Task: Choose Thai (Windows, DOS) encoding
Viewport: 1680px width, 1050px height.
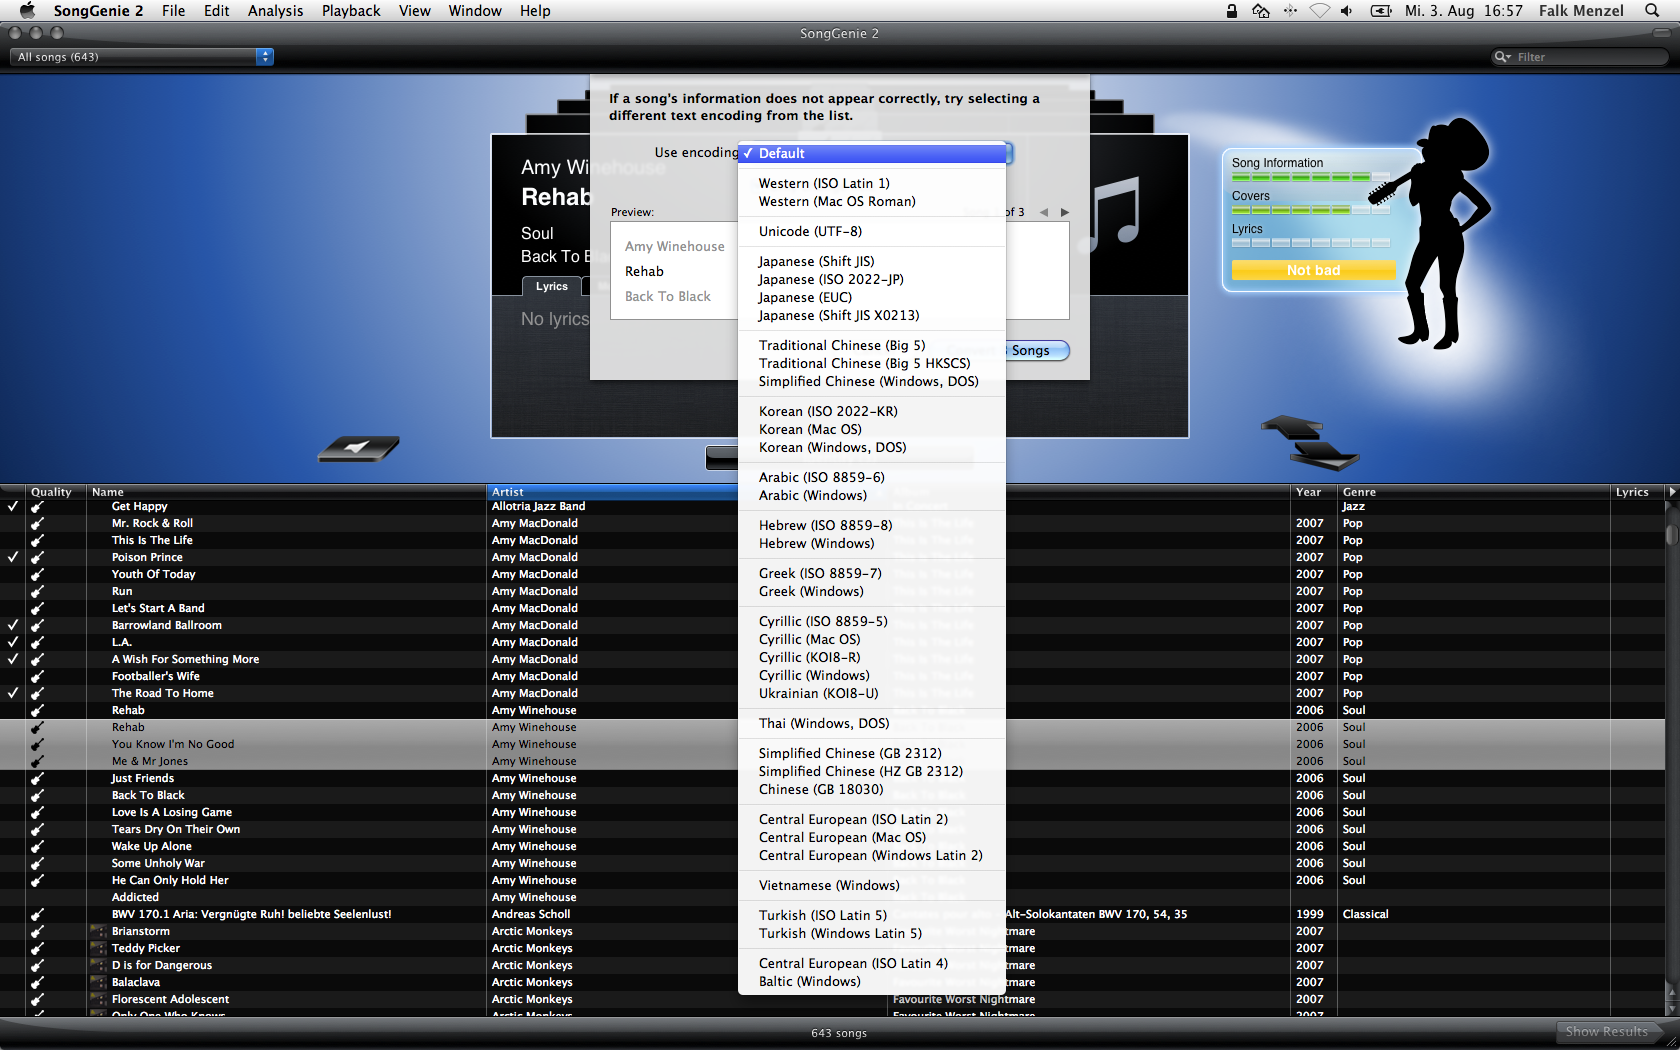Action: [x=872, y=724]
